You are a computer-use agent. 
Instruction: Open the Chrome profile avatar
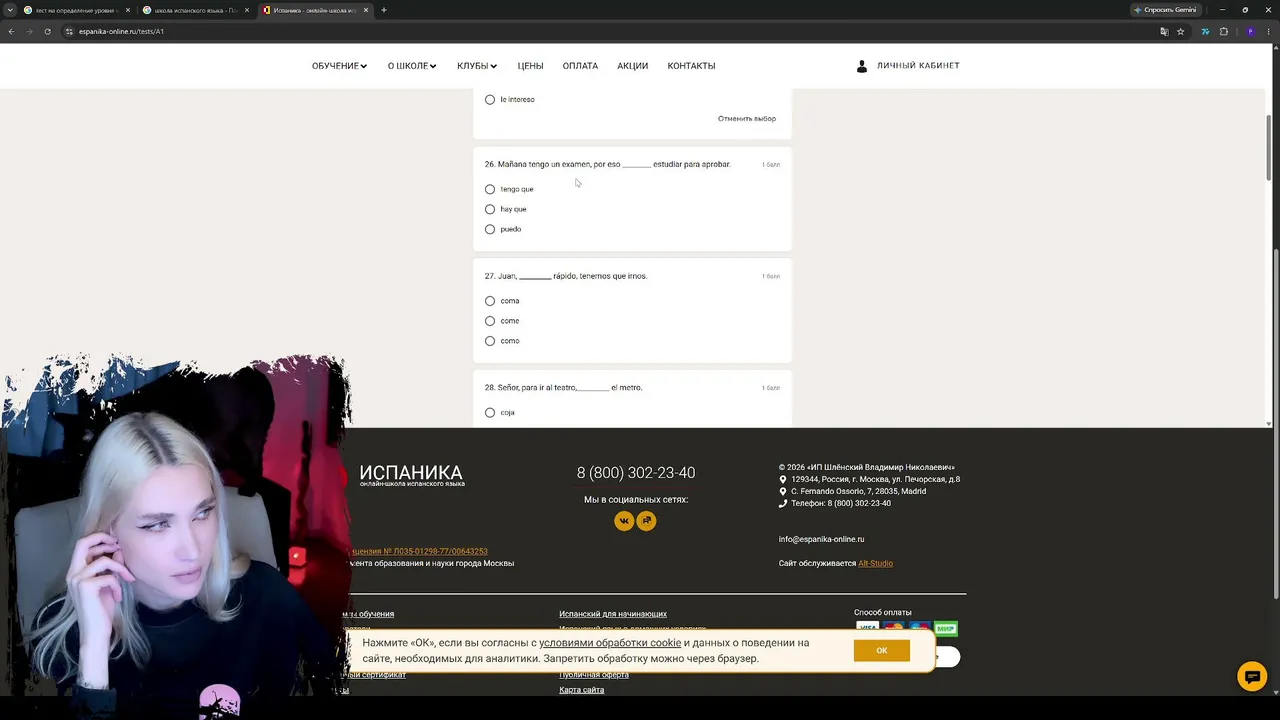point(1250,31)
